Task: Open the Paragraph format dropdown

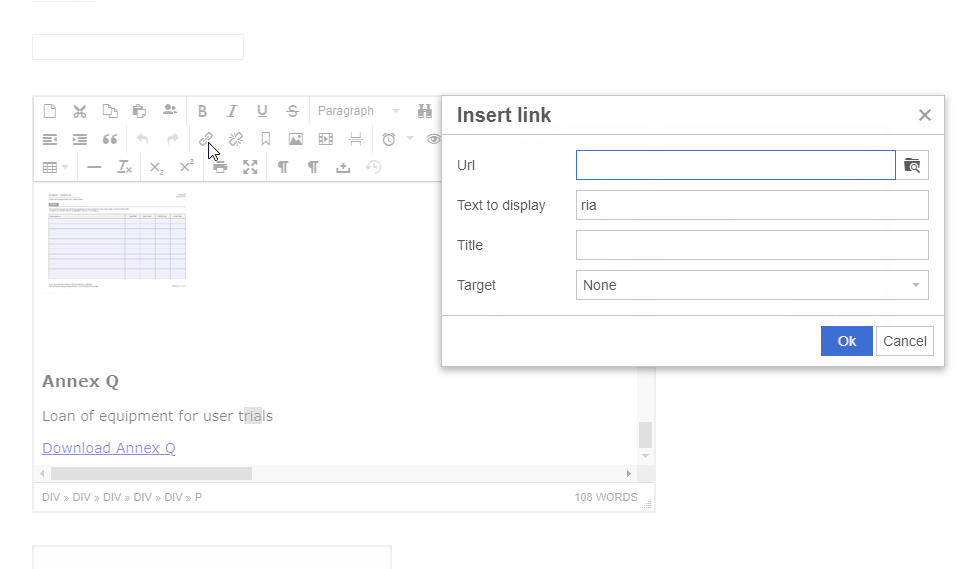Action: pos(358,111)
